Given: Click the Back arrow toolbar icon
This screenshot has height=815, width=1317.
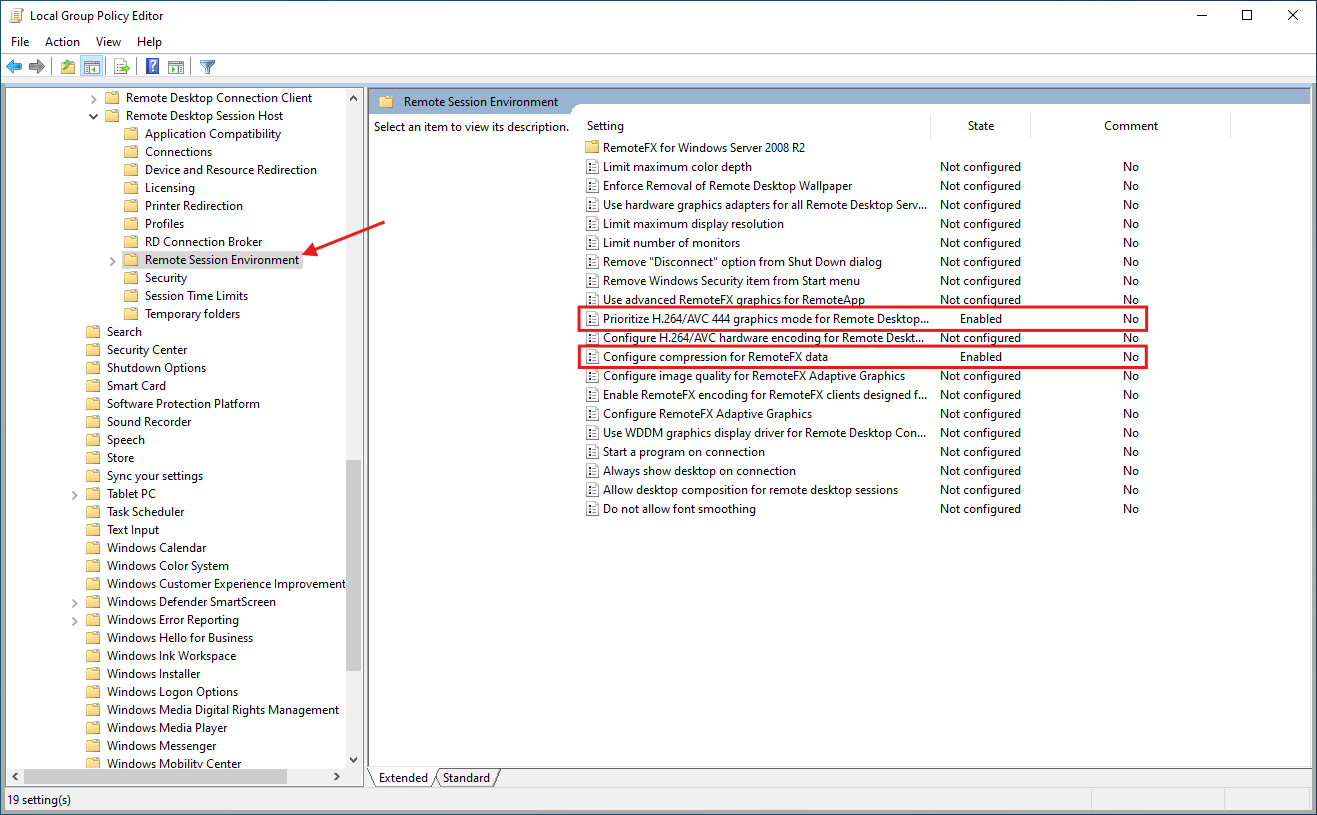Looking at the screenshot, I should coord(14,67).
